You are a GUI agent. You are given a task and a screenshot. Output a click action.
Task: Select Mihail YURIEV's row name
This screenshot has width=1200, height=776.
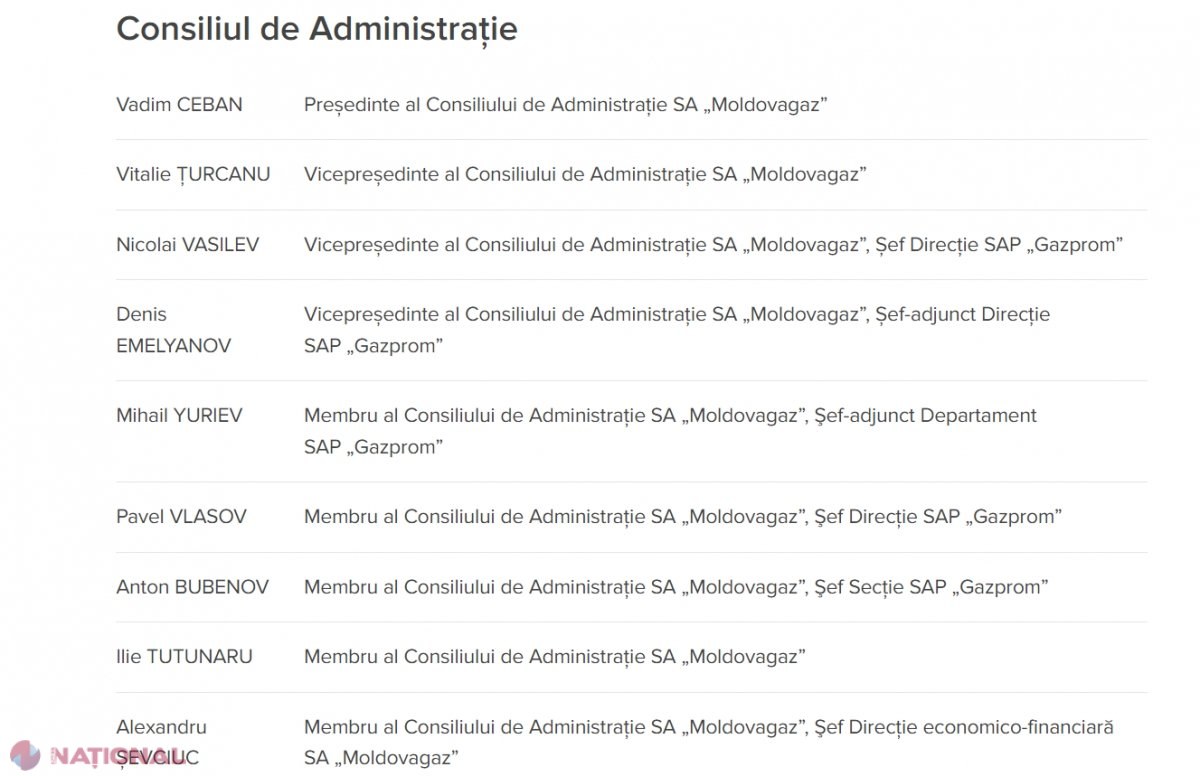coord(179,415)
